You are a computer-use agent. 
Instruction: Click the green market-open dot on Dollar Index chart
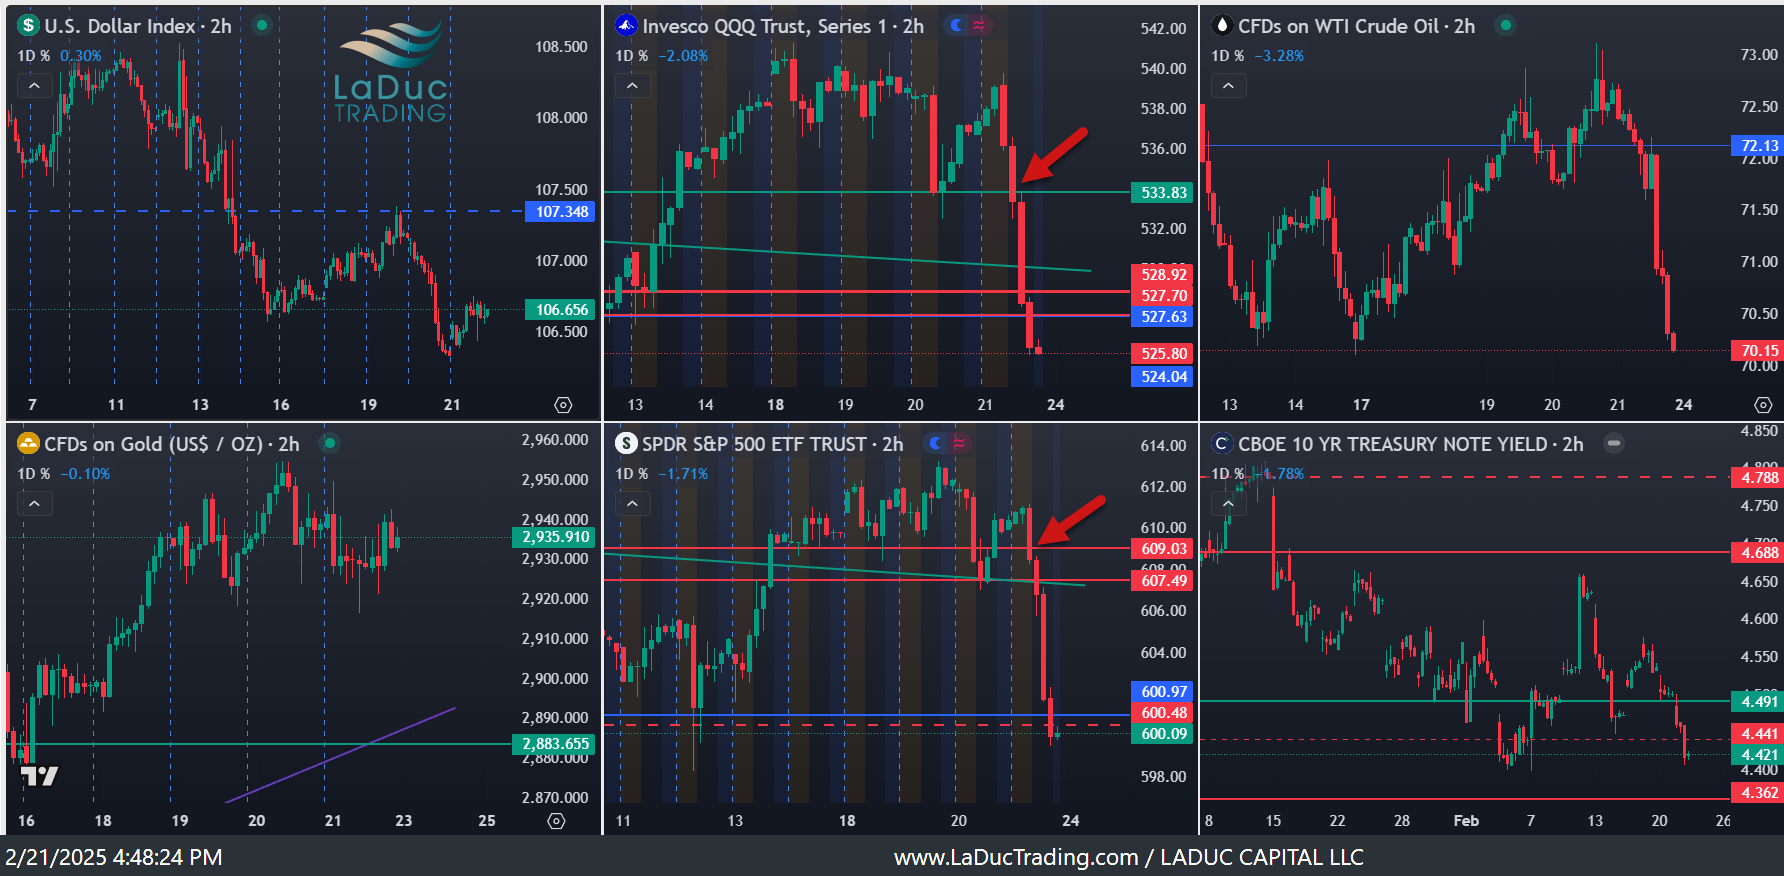pos(262,25)
